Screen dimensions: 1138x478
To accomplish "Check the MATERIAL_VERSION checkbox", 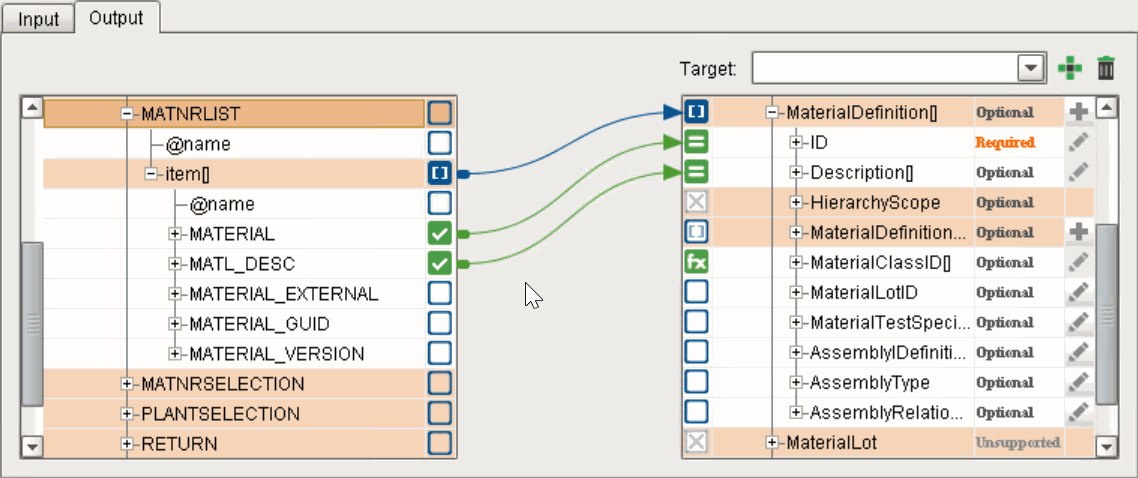I will tap(440, 353).
